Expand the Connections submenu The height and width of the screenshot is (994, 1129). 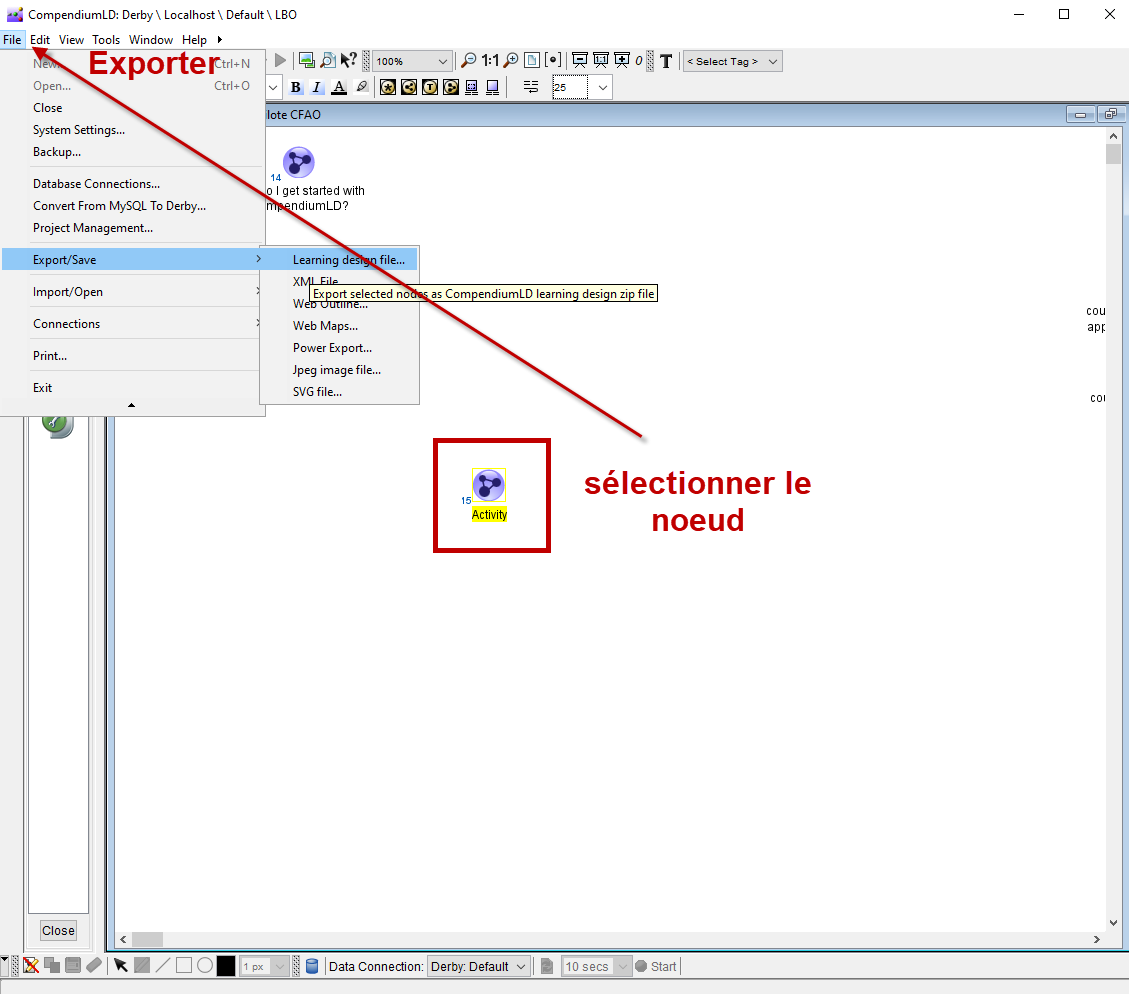click(x=132, y=324)
